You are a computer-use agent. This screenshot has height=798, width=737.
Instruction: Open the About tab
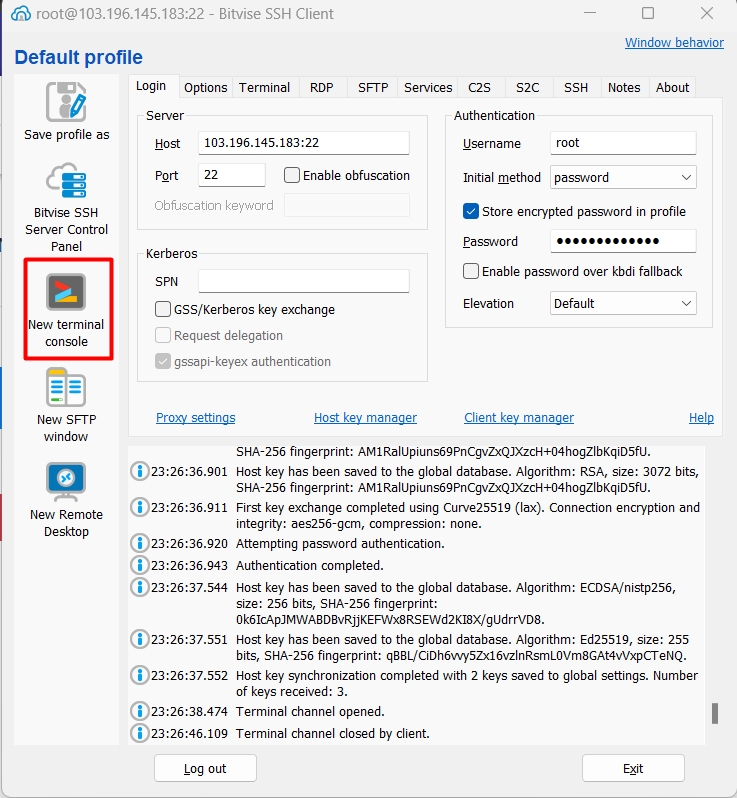[672, 88]
